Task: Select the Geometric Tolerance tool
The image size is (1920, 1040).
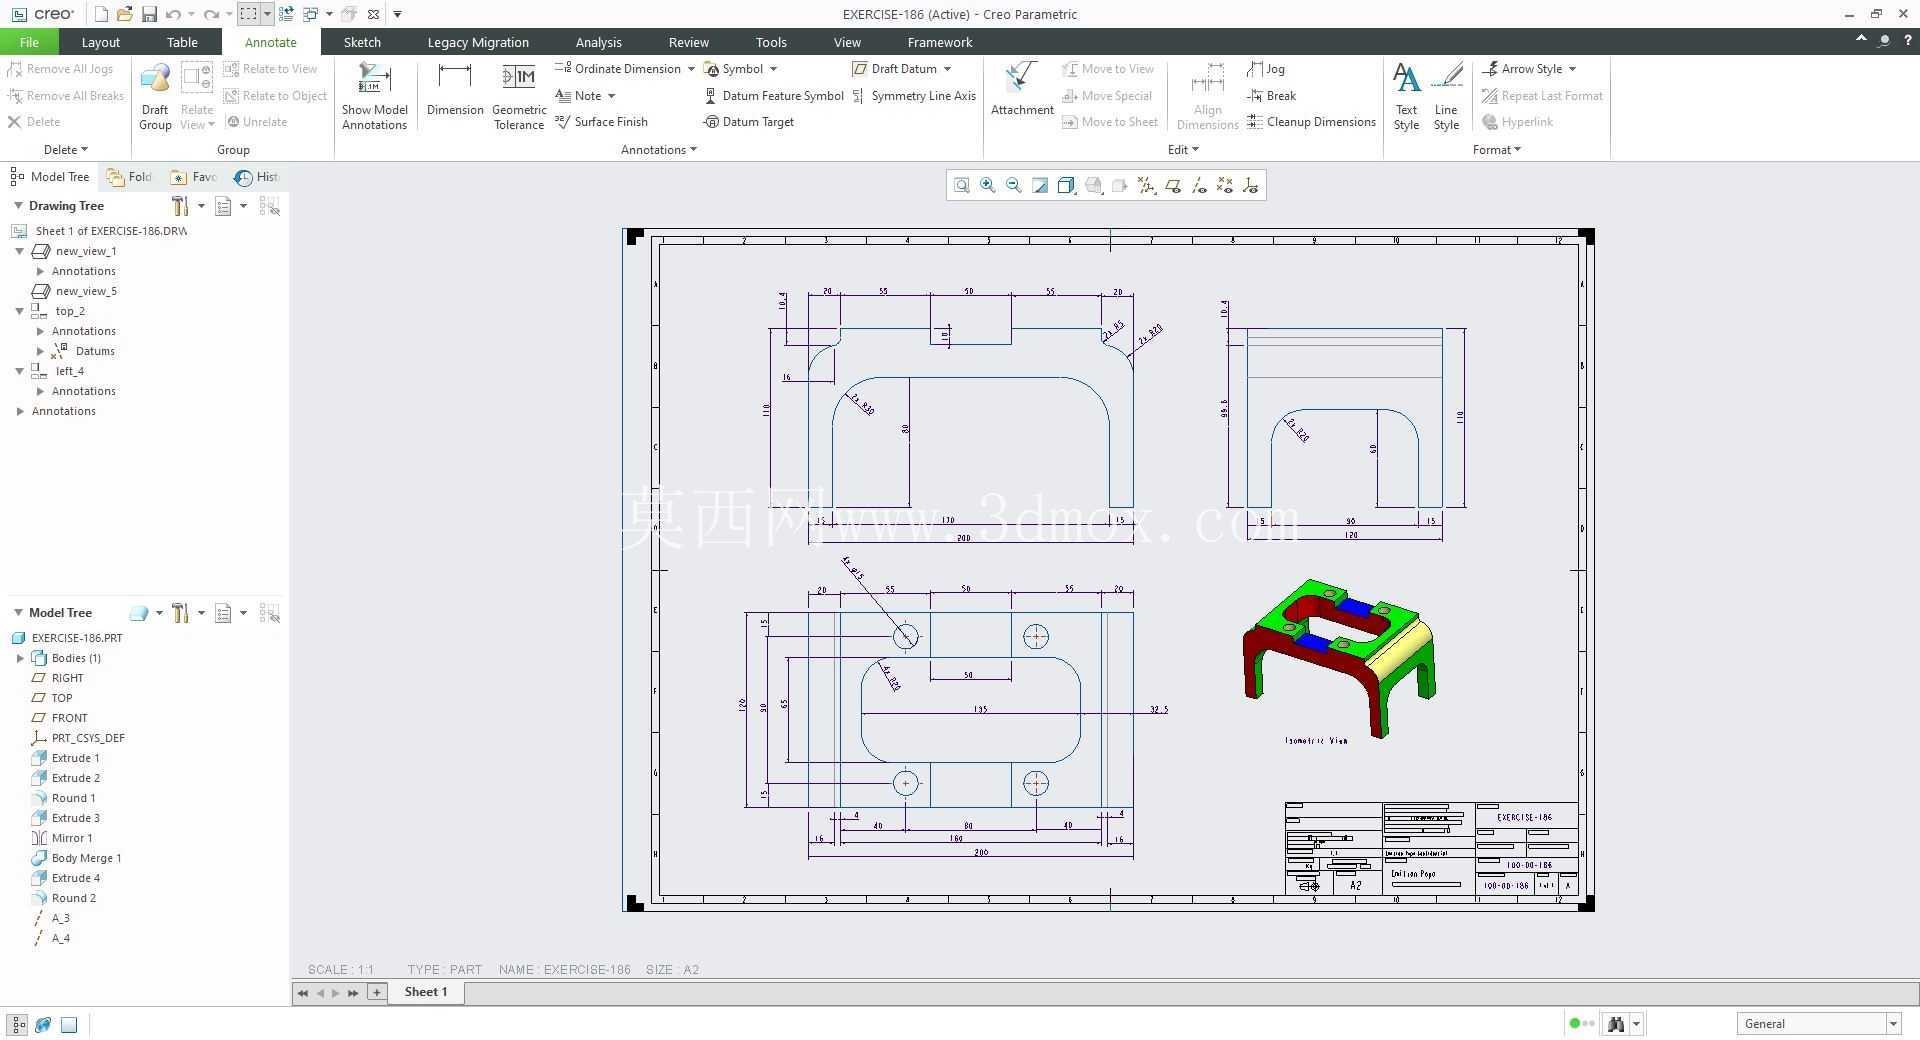Action: [519, 96]
